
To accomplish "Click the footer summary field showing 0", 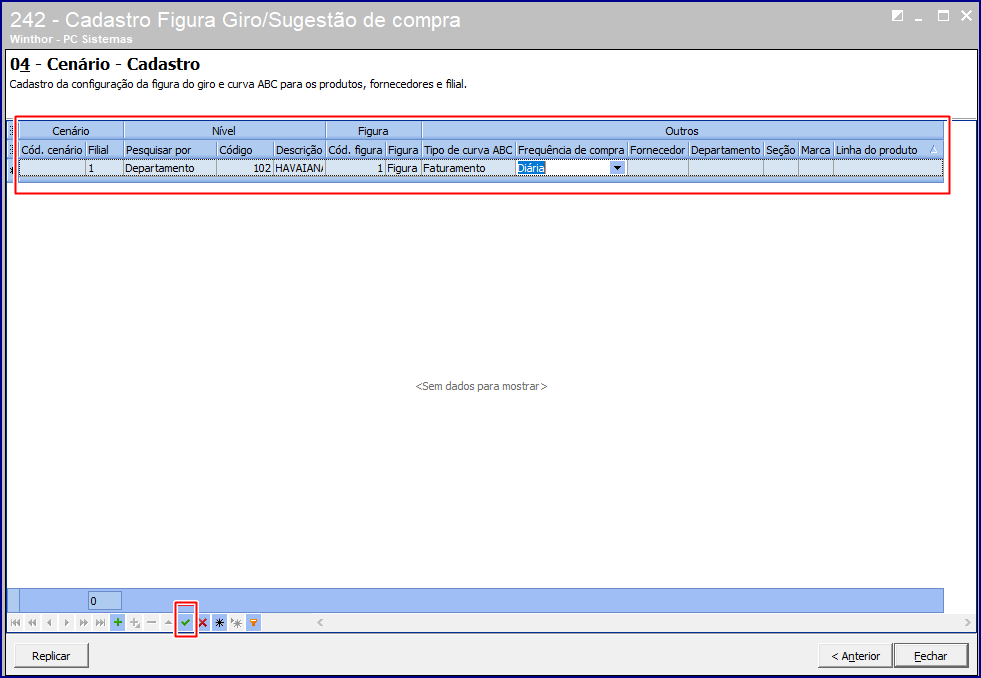I will pyautogui.click(x=104, y=601).
